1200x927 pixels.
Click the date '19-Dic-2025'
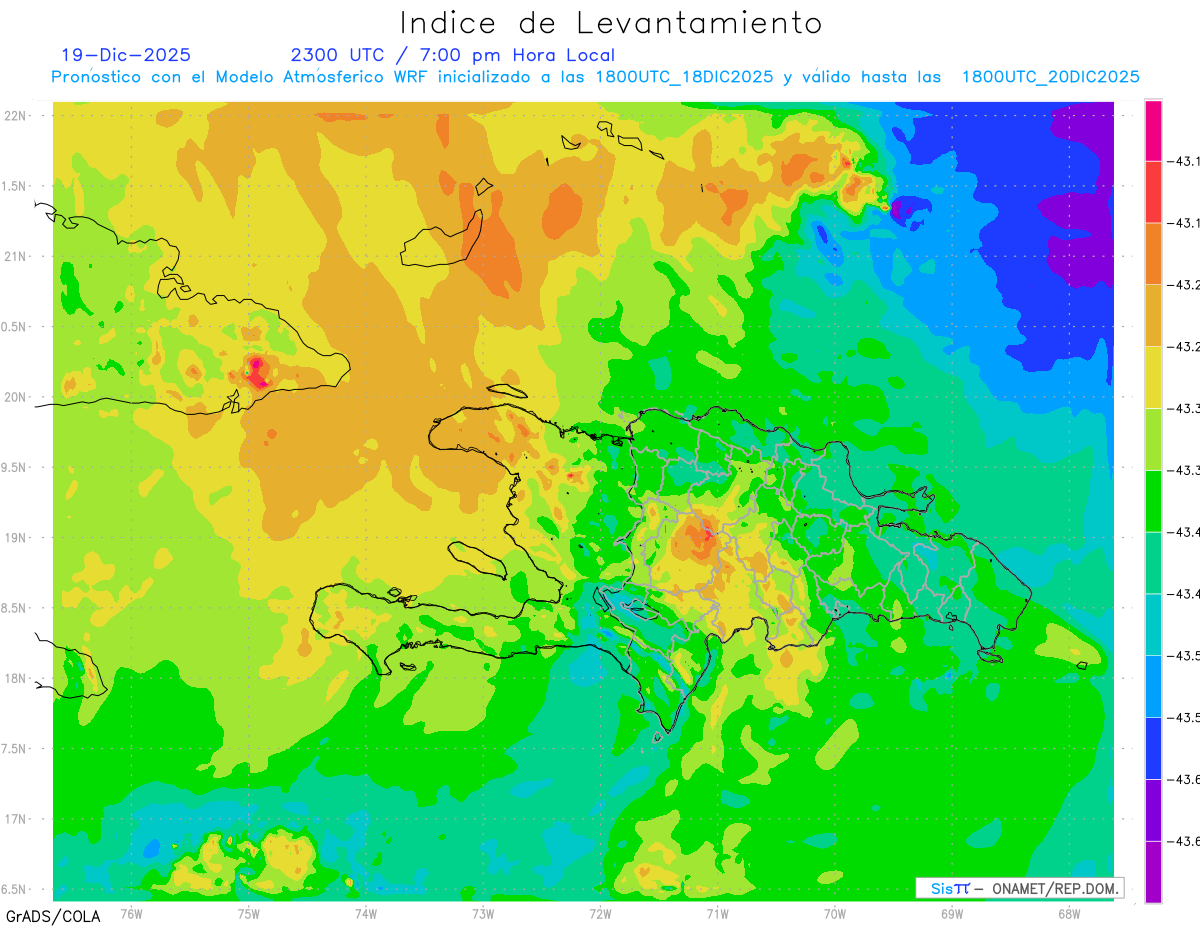point(125,55)
